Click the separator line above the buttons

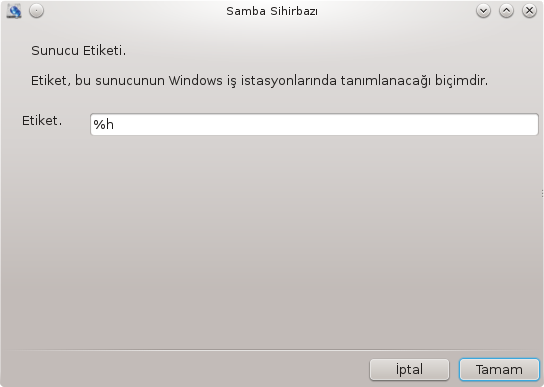(272, 350)
